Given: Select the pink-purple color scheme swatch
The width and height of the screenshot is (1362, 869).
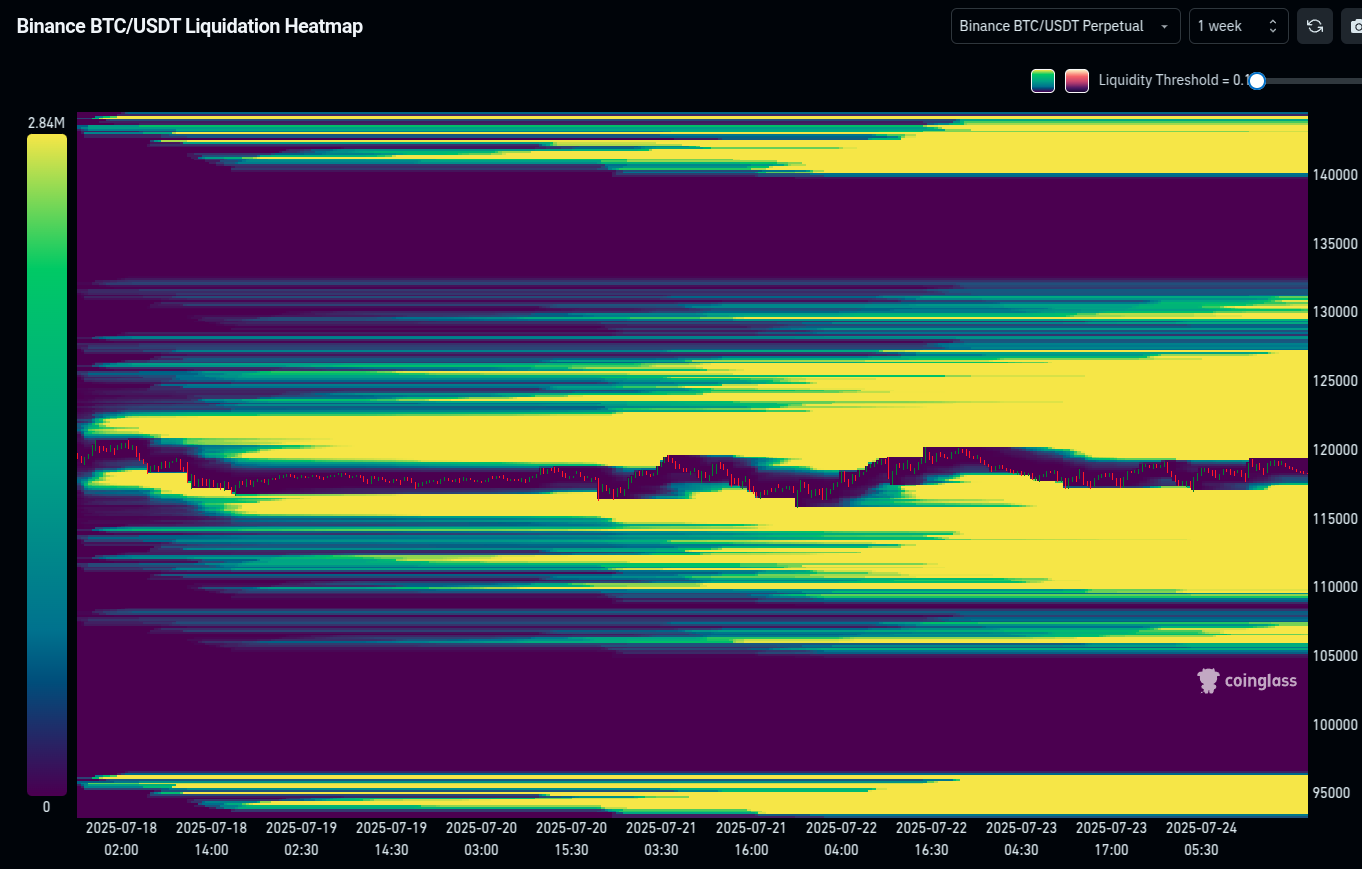Looking at the screenshot, I should pos(1077,81).
